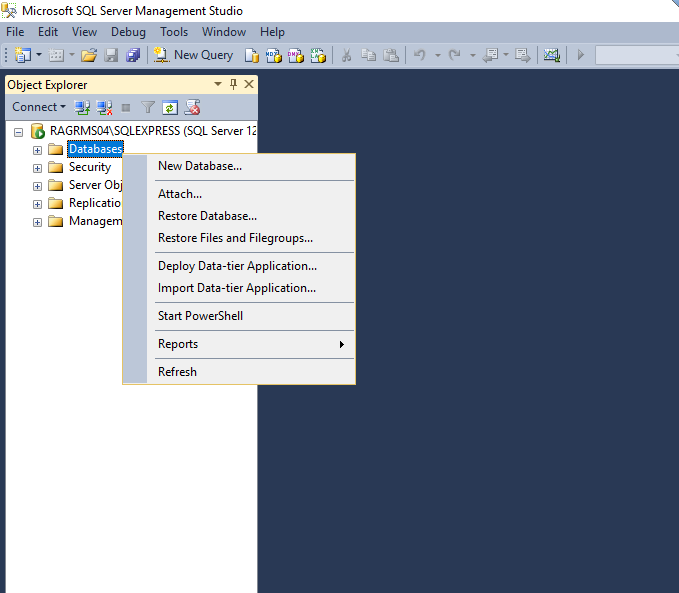The height and width of the screenshot is (593, 679).
Task: Click the Navigate Backward icon
Action: pos(490,55)
